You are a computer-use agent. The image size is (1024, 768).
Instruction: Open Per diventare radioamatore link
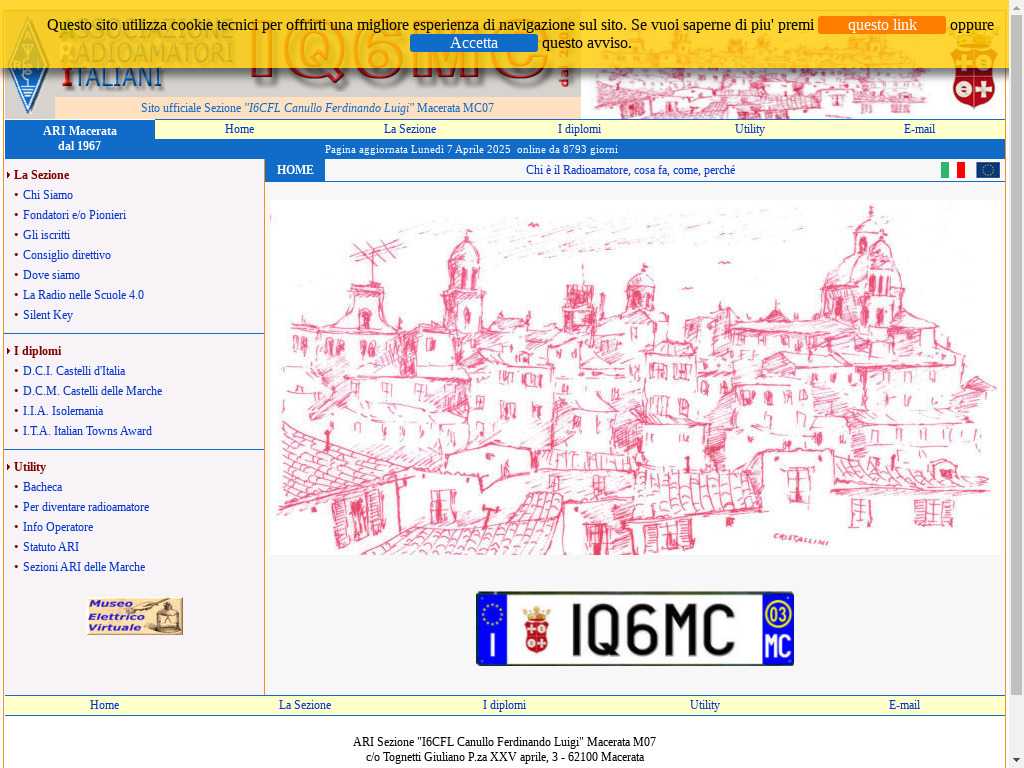pos(86,507)
